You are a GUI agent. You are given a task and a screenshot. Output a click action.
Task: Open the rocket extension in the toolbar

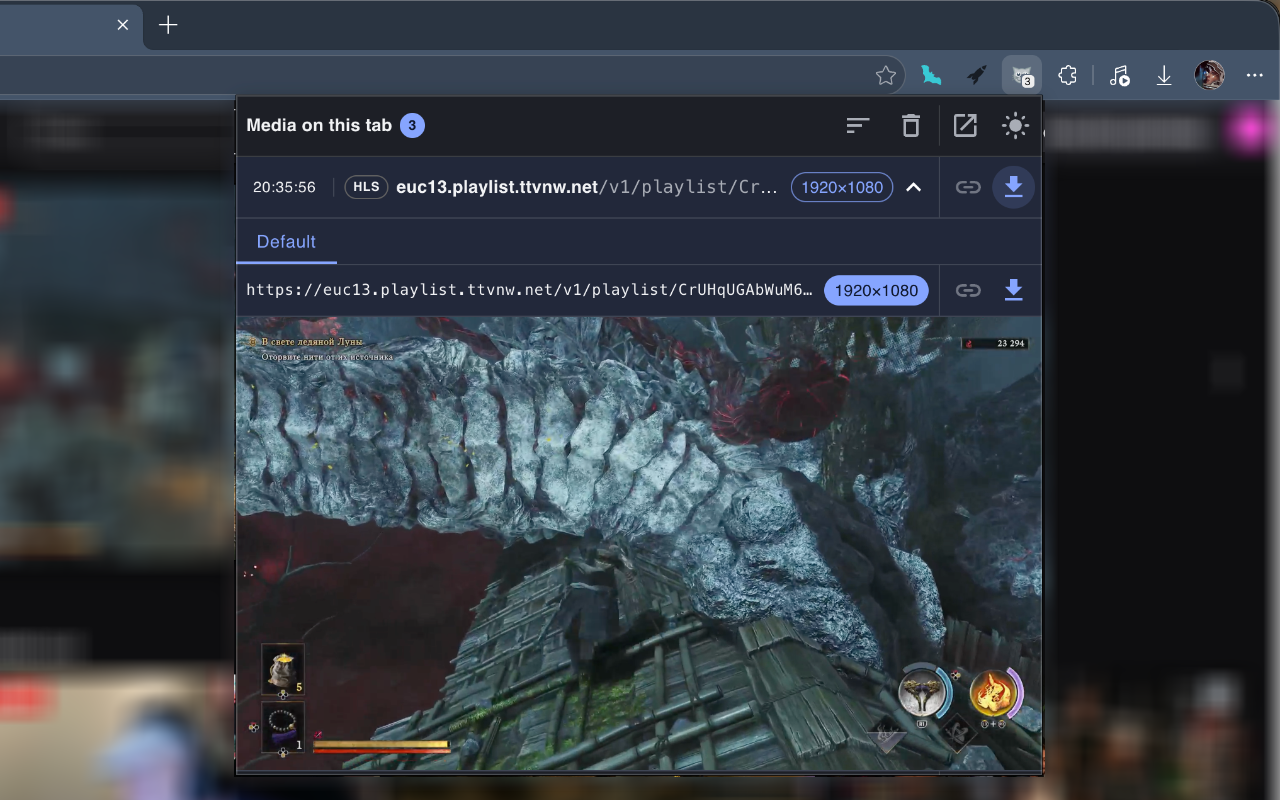(977, 76)
